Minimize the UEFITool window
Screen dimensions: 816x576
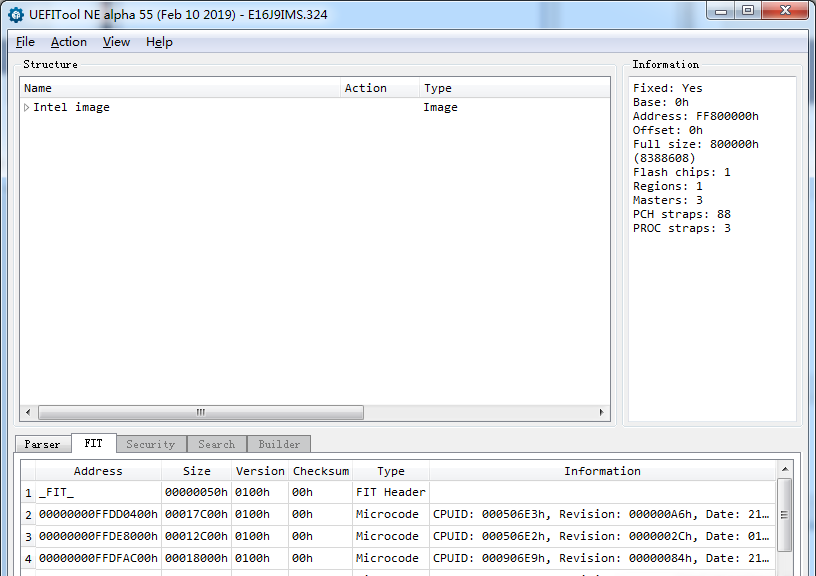(x=721, y=11)
